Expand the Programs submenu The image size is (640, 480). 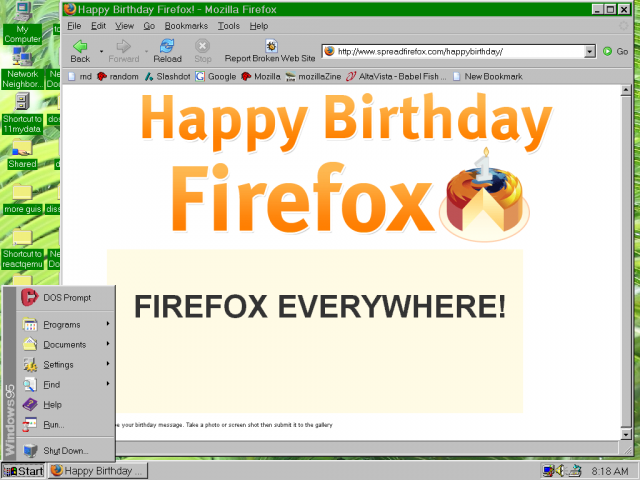tap(62, 325)
